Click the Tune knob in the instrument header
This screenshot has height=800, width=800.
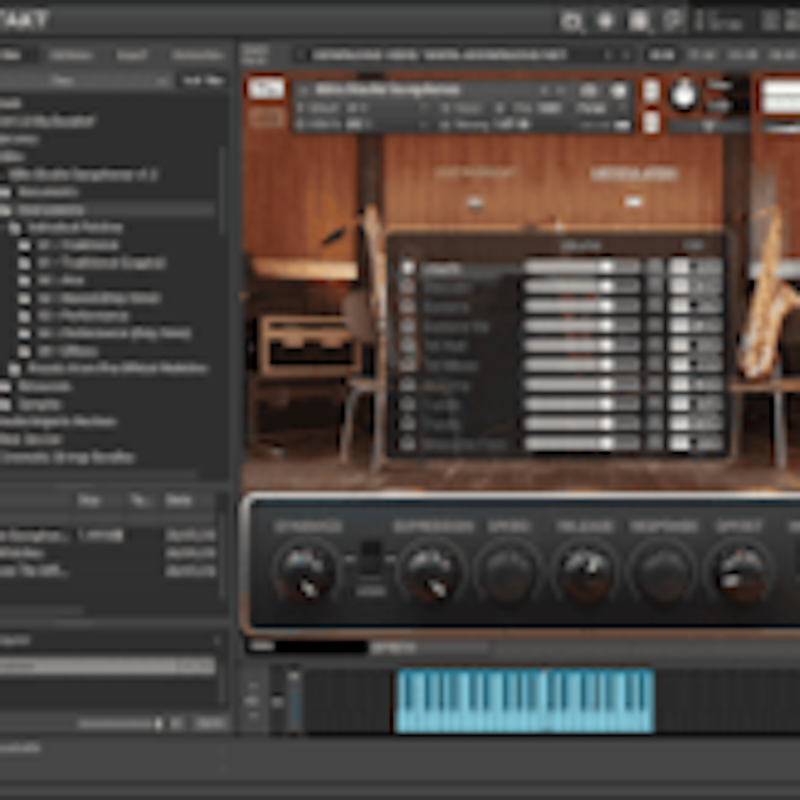point(684,95)
